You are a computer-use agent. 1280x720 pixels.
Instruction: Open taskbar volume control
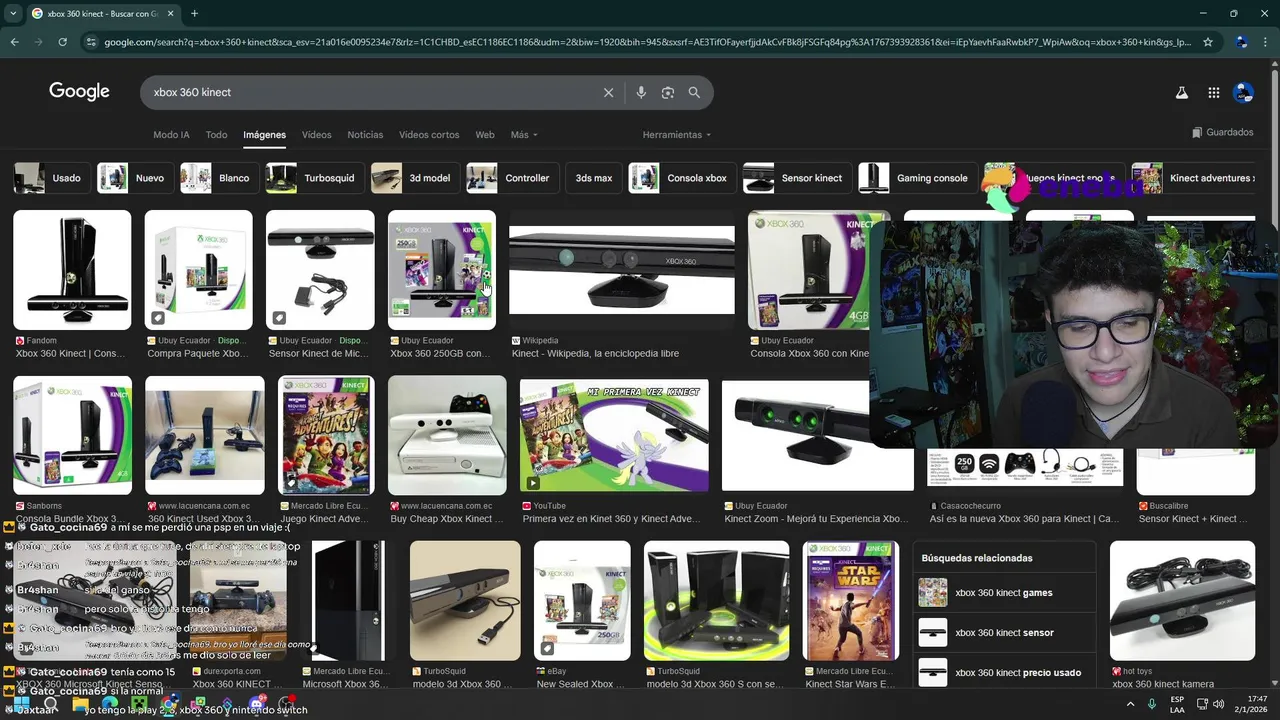[x=1218, y=704]
